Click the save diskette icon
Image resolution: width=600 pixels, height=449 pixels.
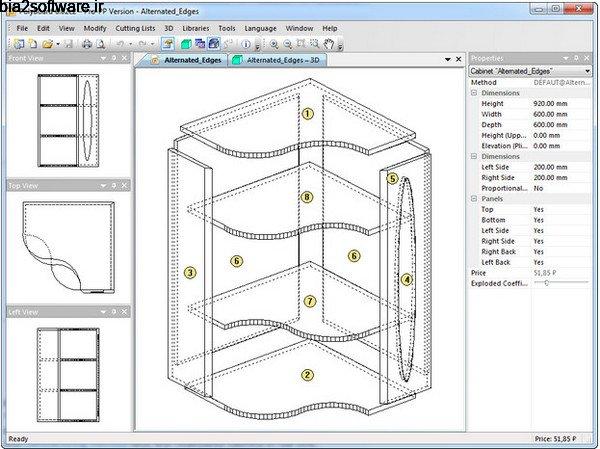pos(68,44)
